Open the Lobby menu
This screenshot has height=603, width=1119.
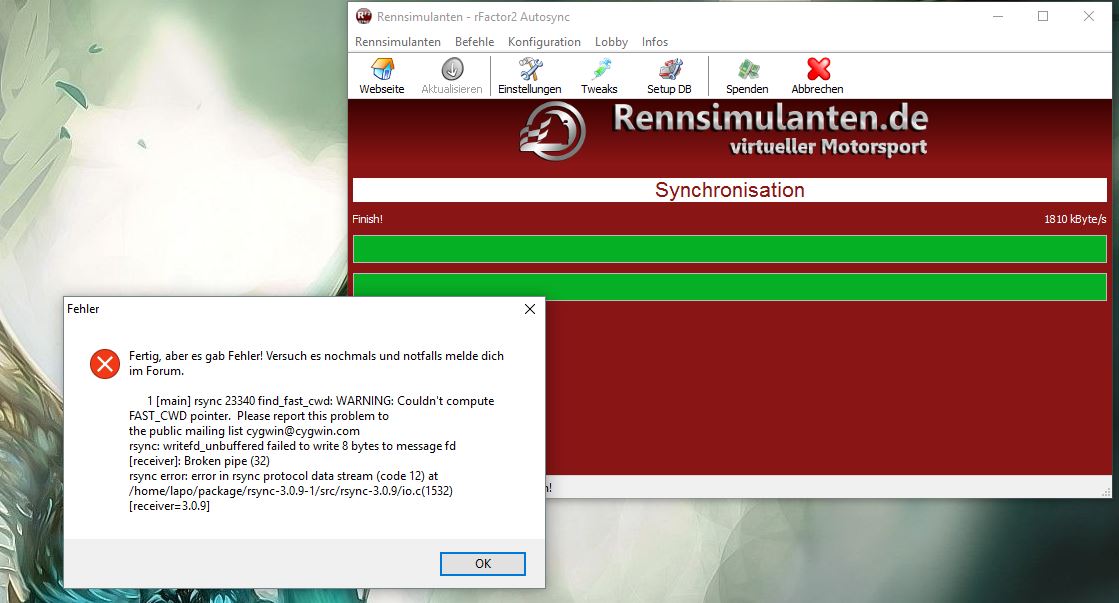[611, 42]
